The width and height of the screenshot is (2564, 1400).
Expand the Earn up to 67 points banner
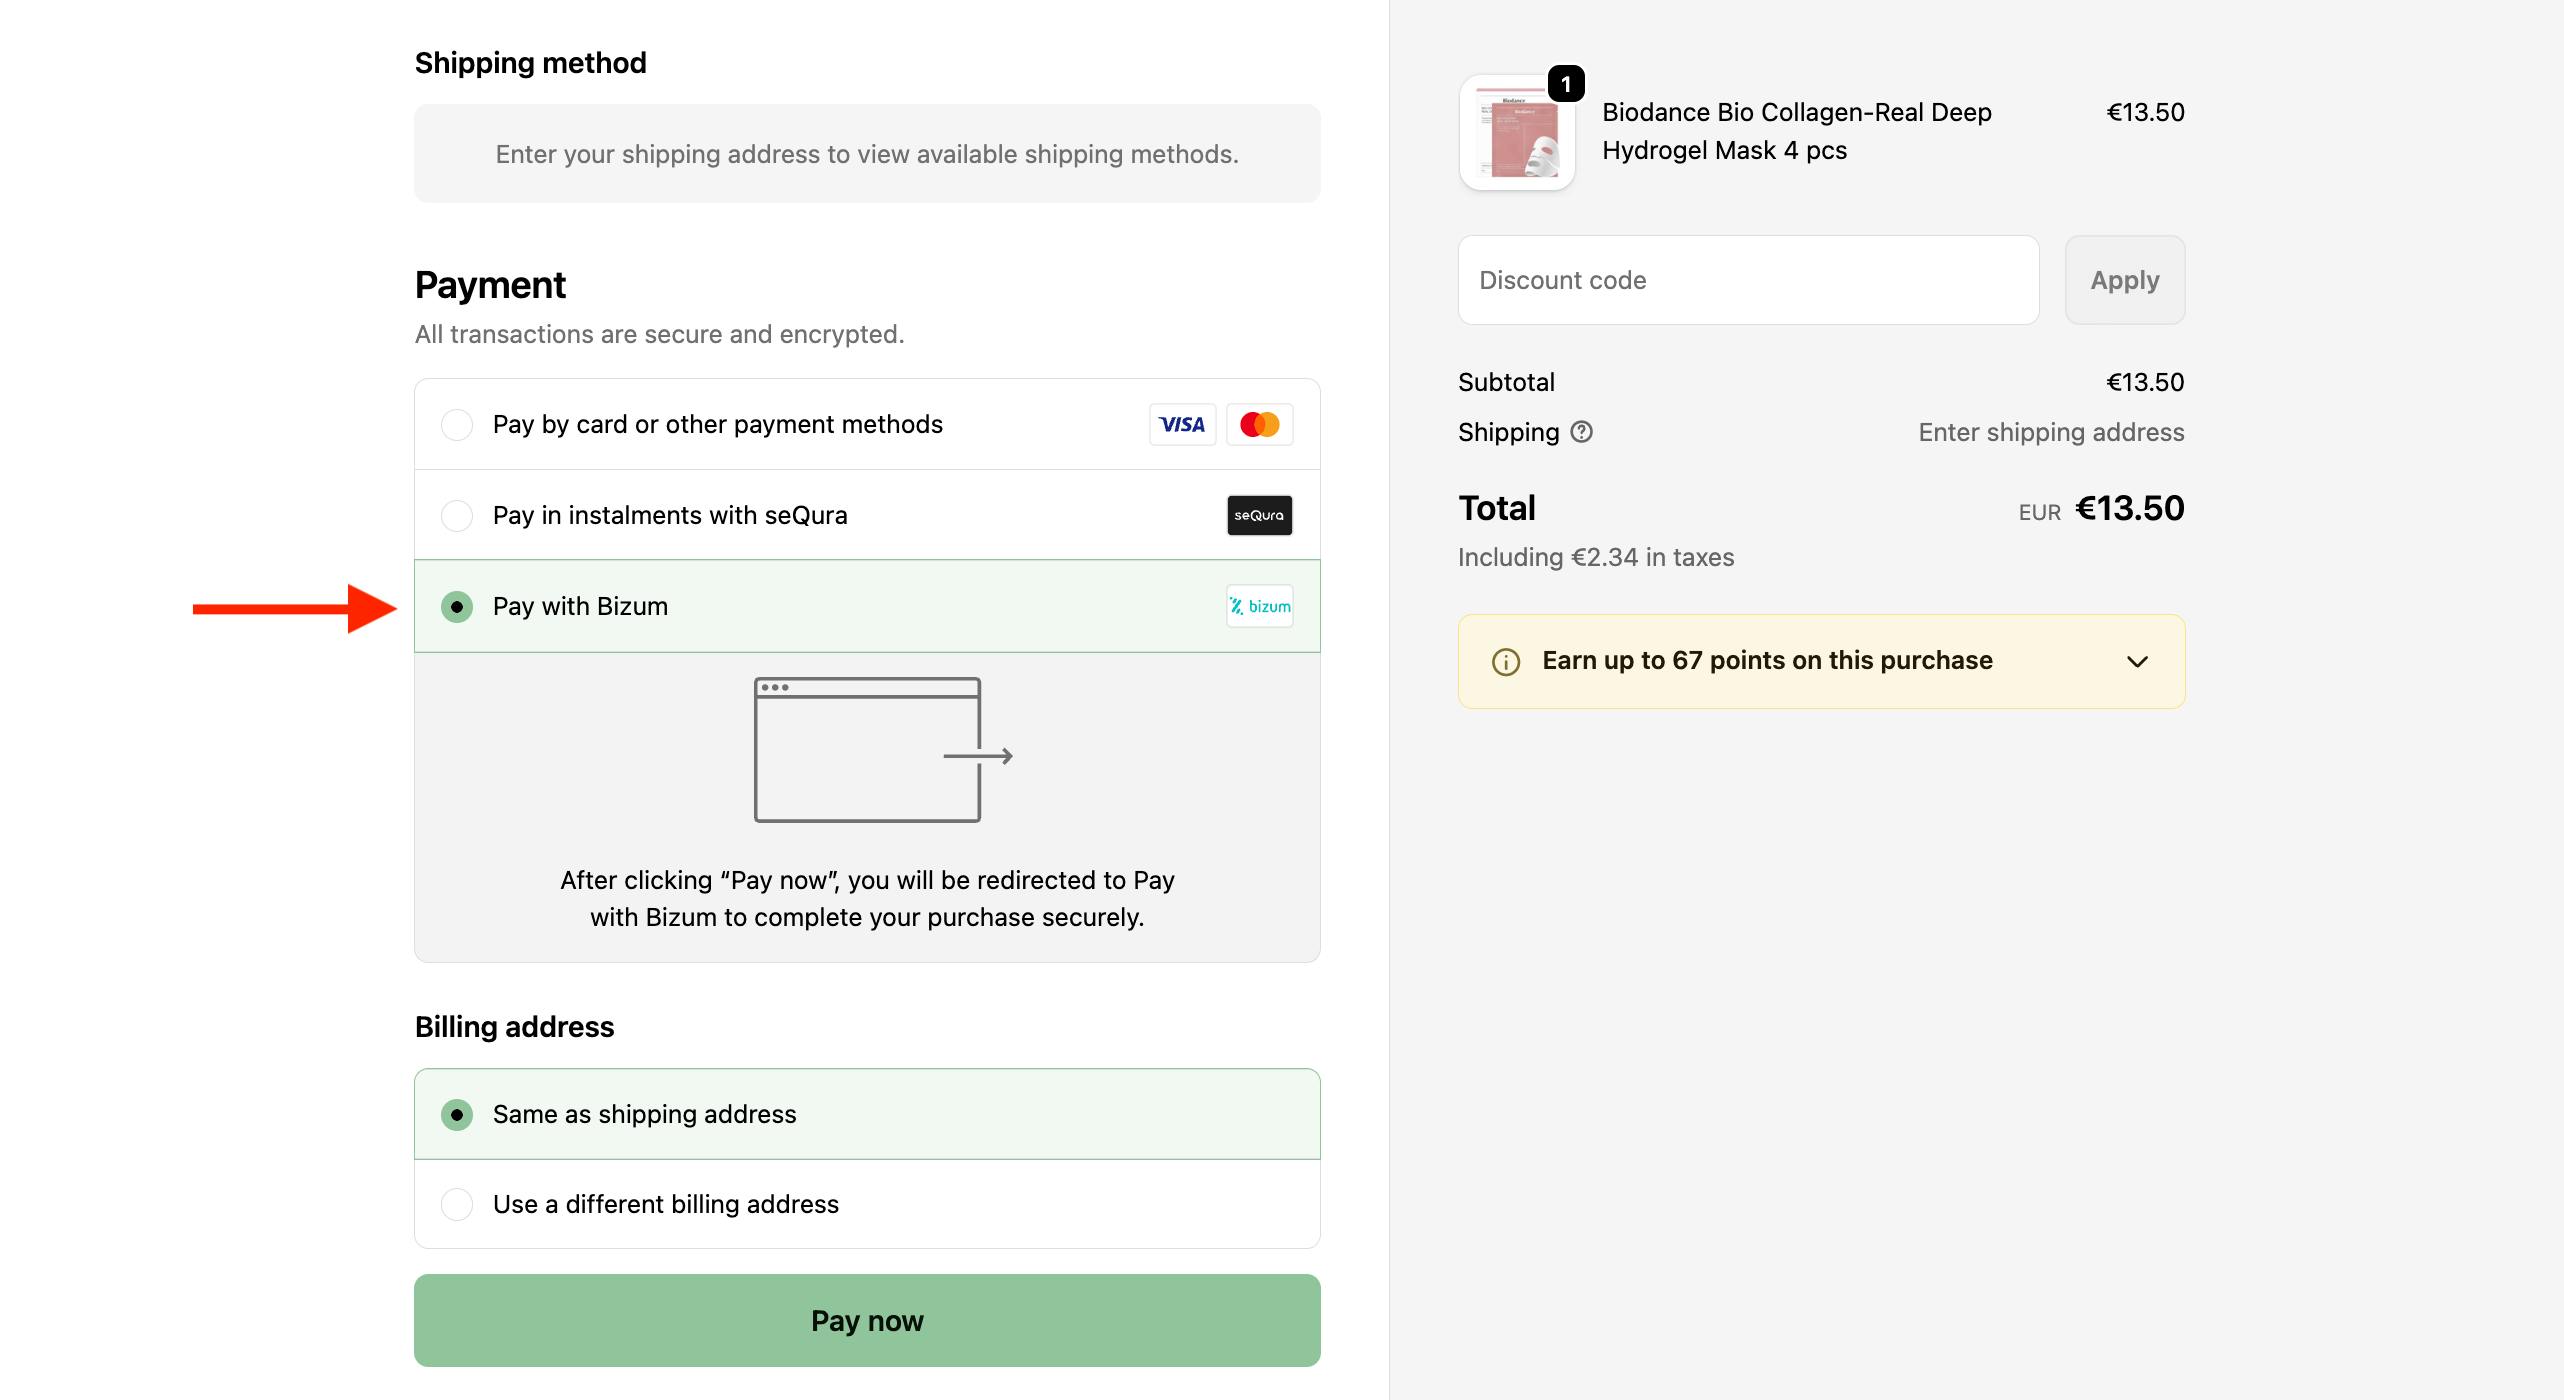[x=2137, y=661]
